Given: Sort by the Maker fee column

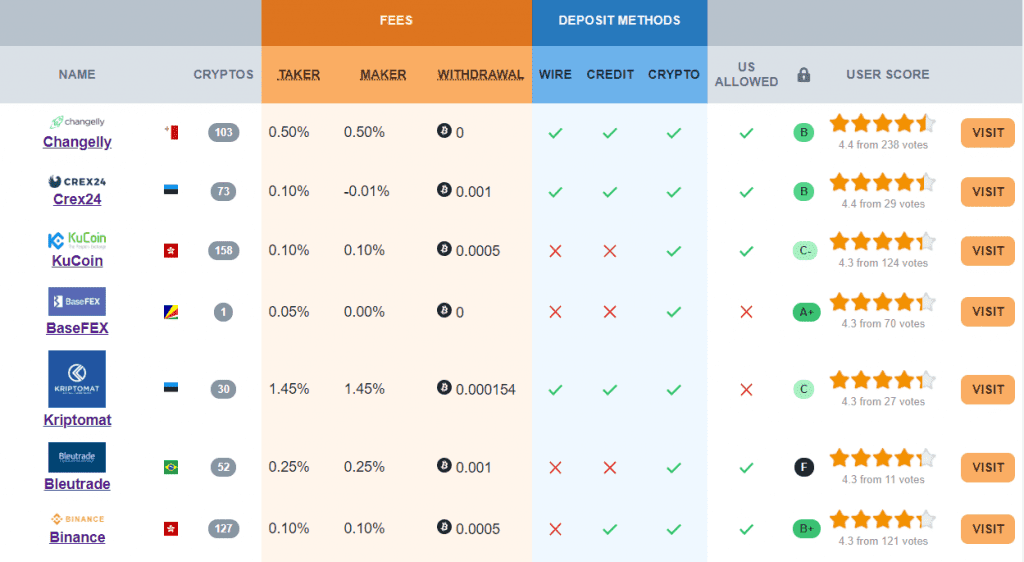Looking at the screenshot, I should coord(383,75).
